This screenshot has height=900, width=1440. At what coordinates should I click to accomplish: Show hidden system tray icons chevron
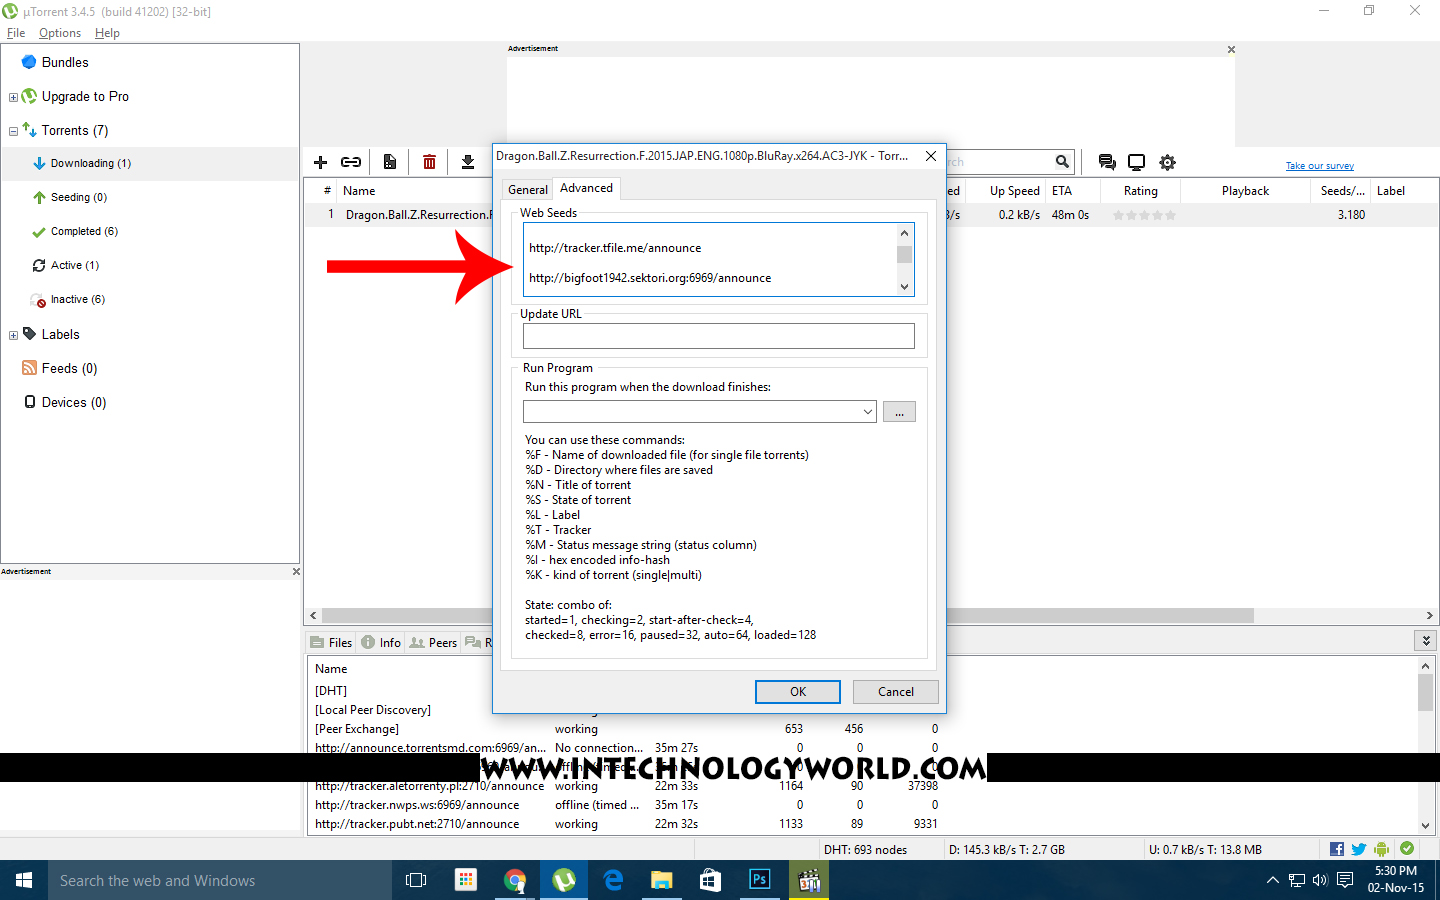[1272, 880]
